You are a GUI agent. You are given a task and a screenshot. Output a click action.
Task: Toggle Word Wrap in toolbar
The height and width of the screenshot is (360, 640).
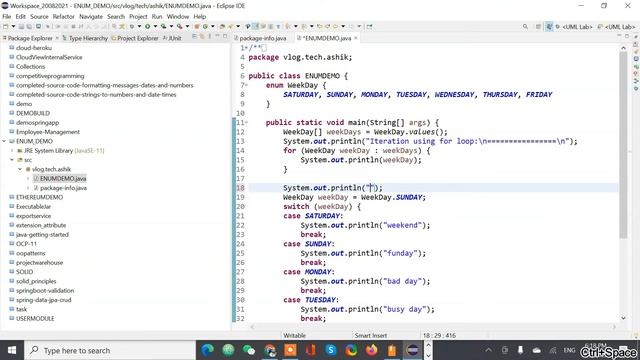coord(262,27)
